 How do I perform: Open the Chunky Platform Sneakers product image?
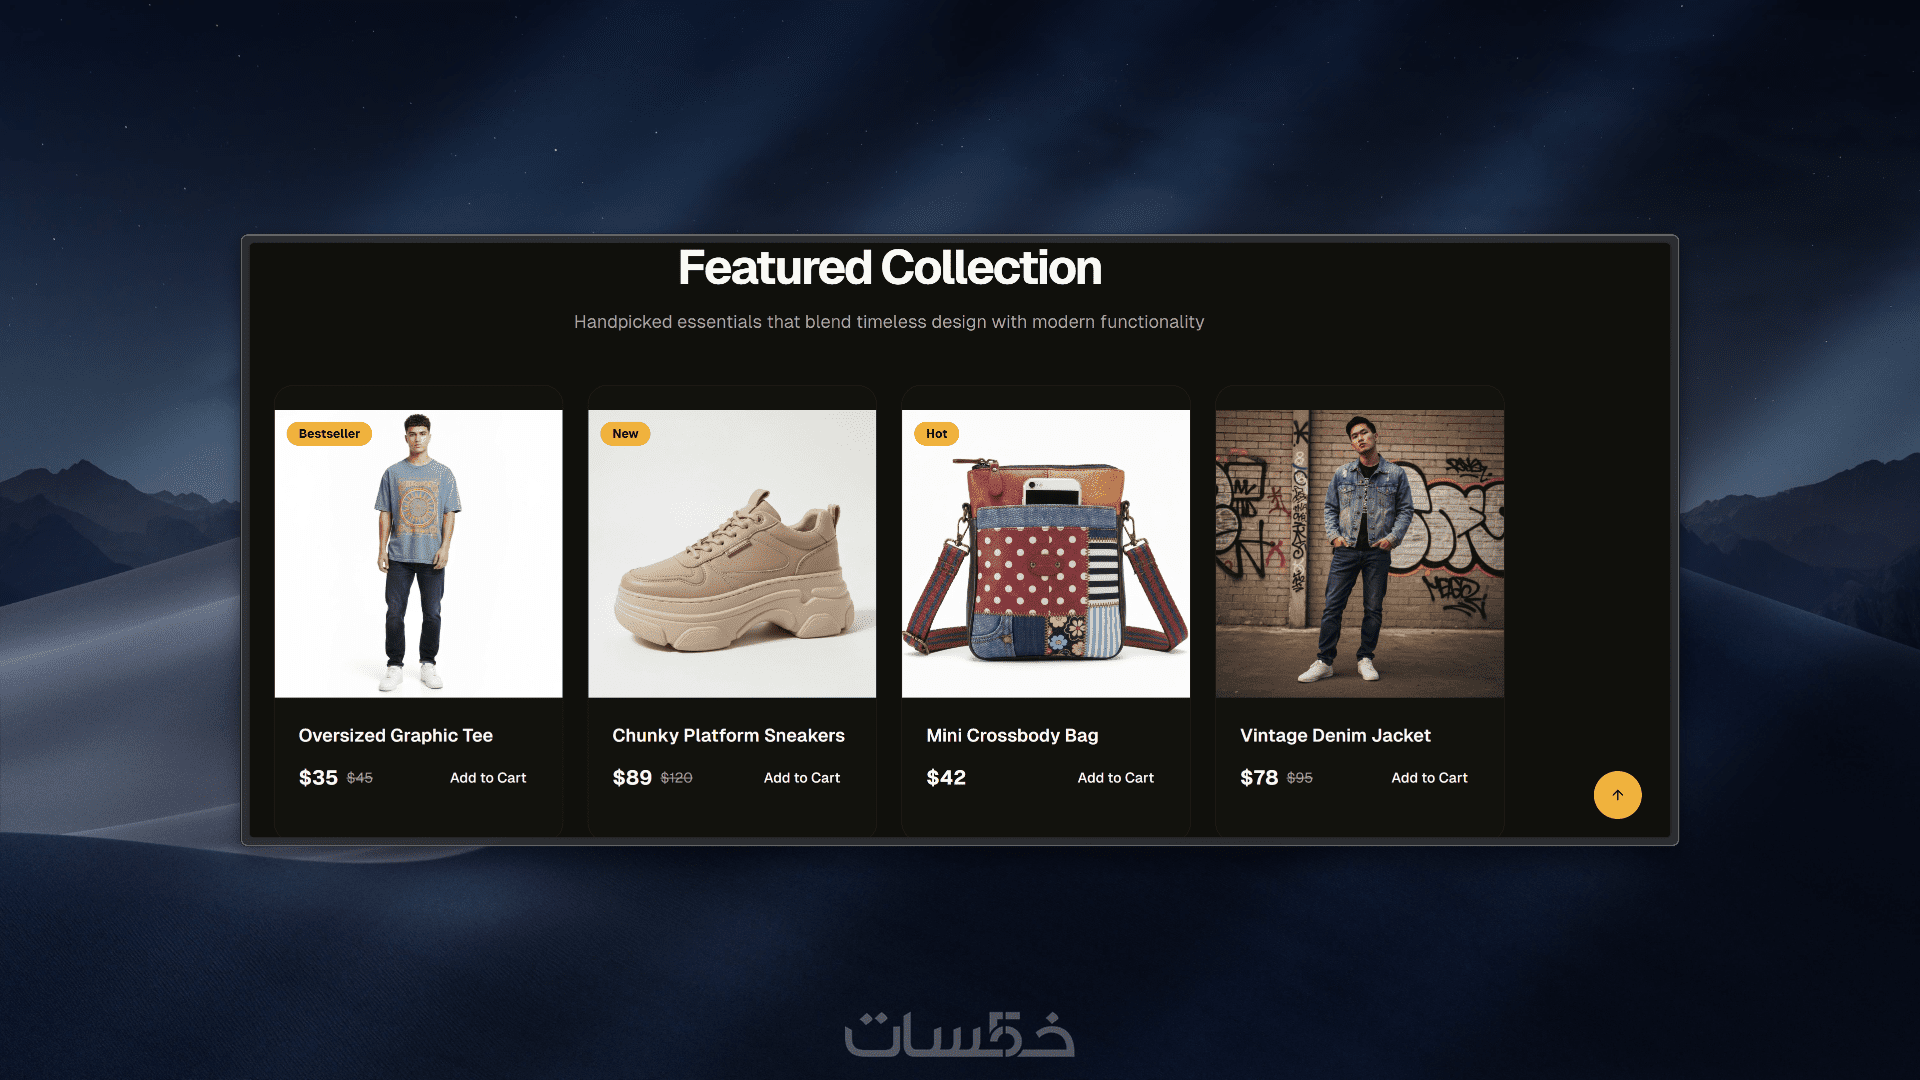(x=732, y=554)
